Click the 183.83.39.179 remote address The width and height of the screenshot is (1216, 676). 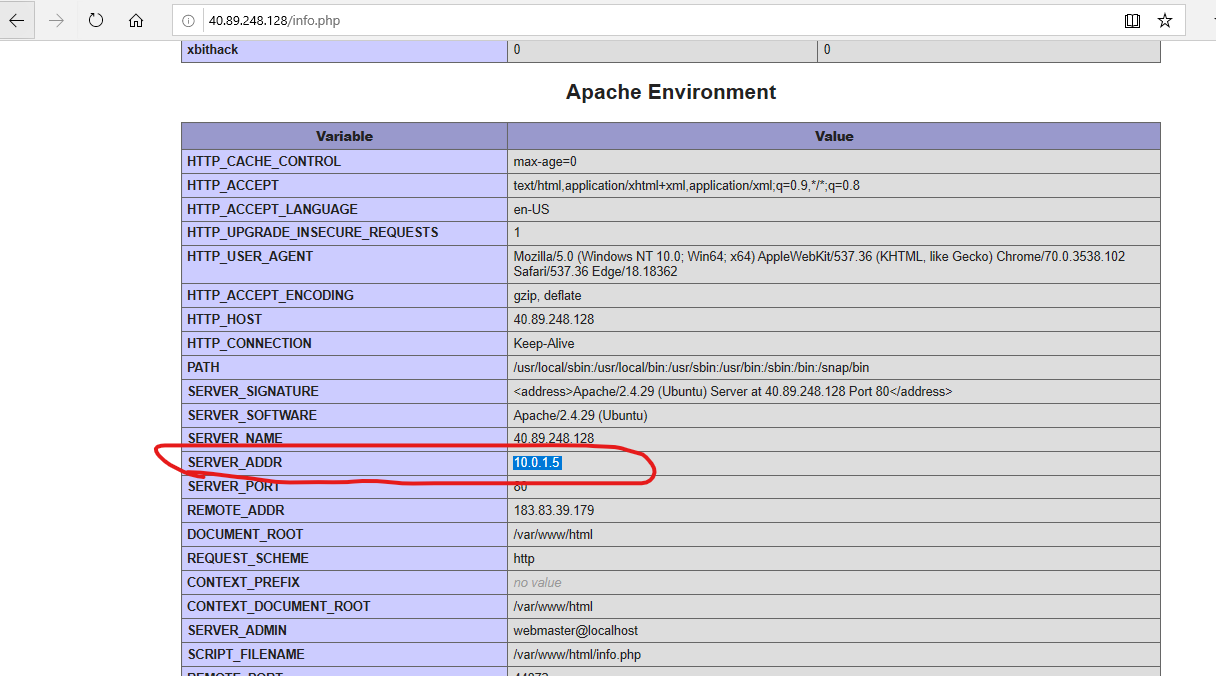(x=554, y=510)
